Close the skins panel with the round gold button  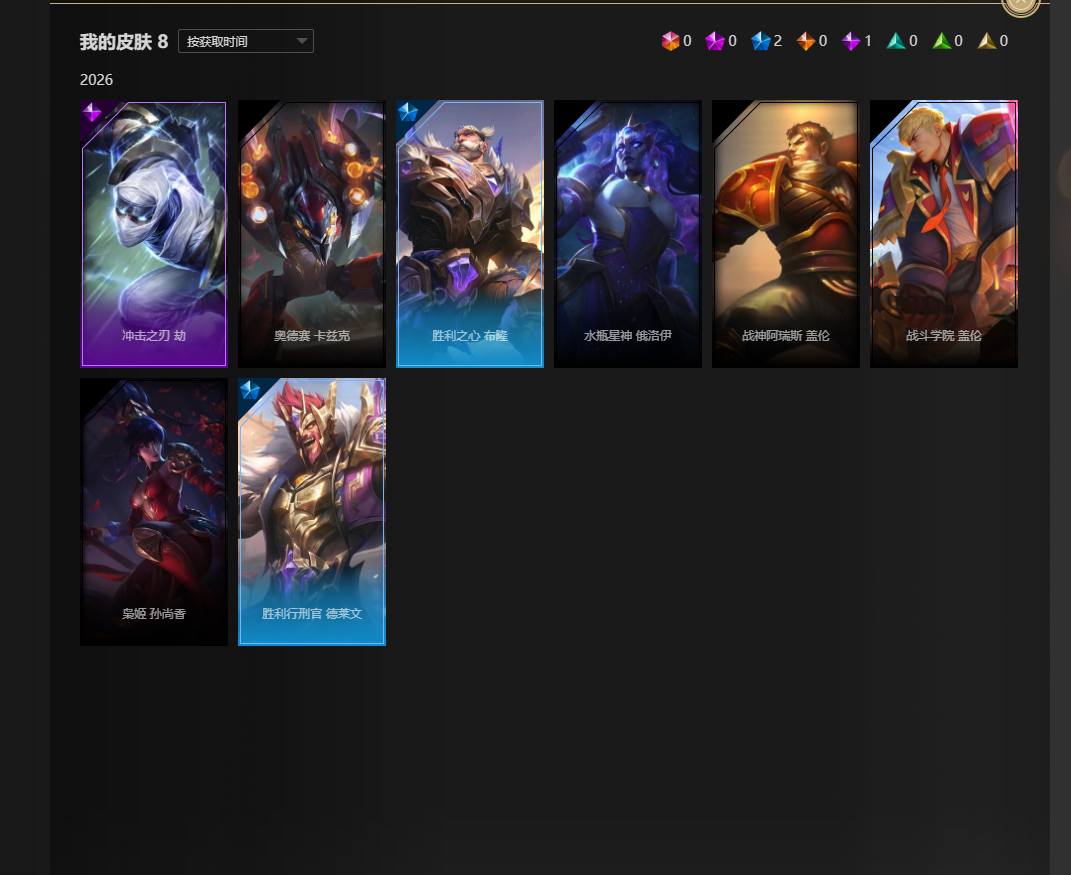point(1020,4)
